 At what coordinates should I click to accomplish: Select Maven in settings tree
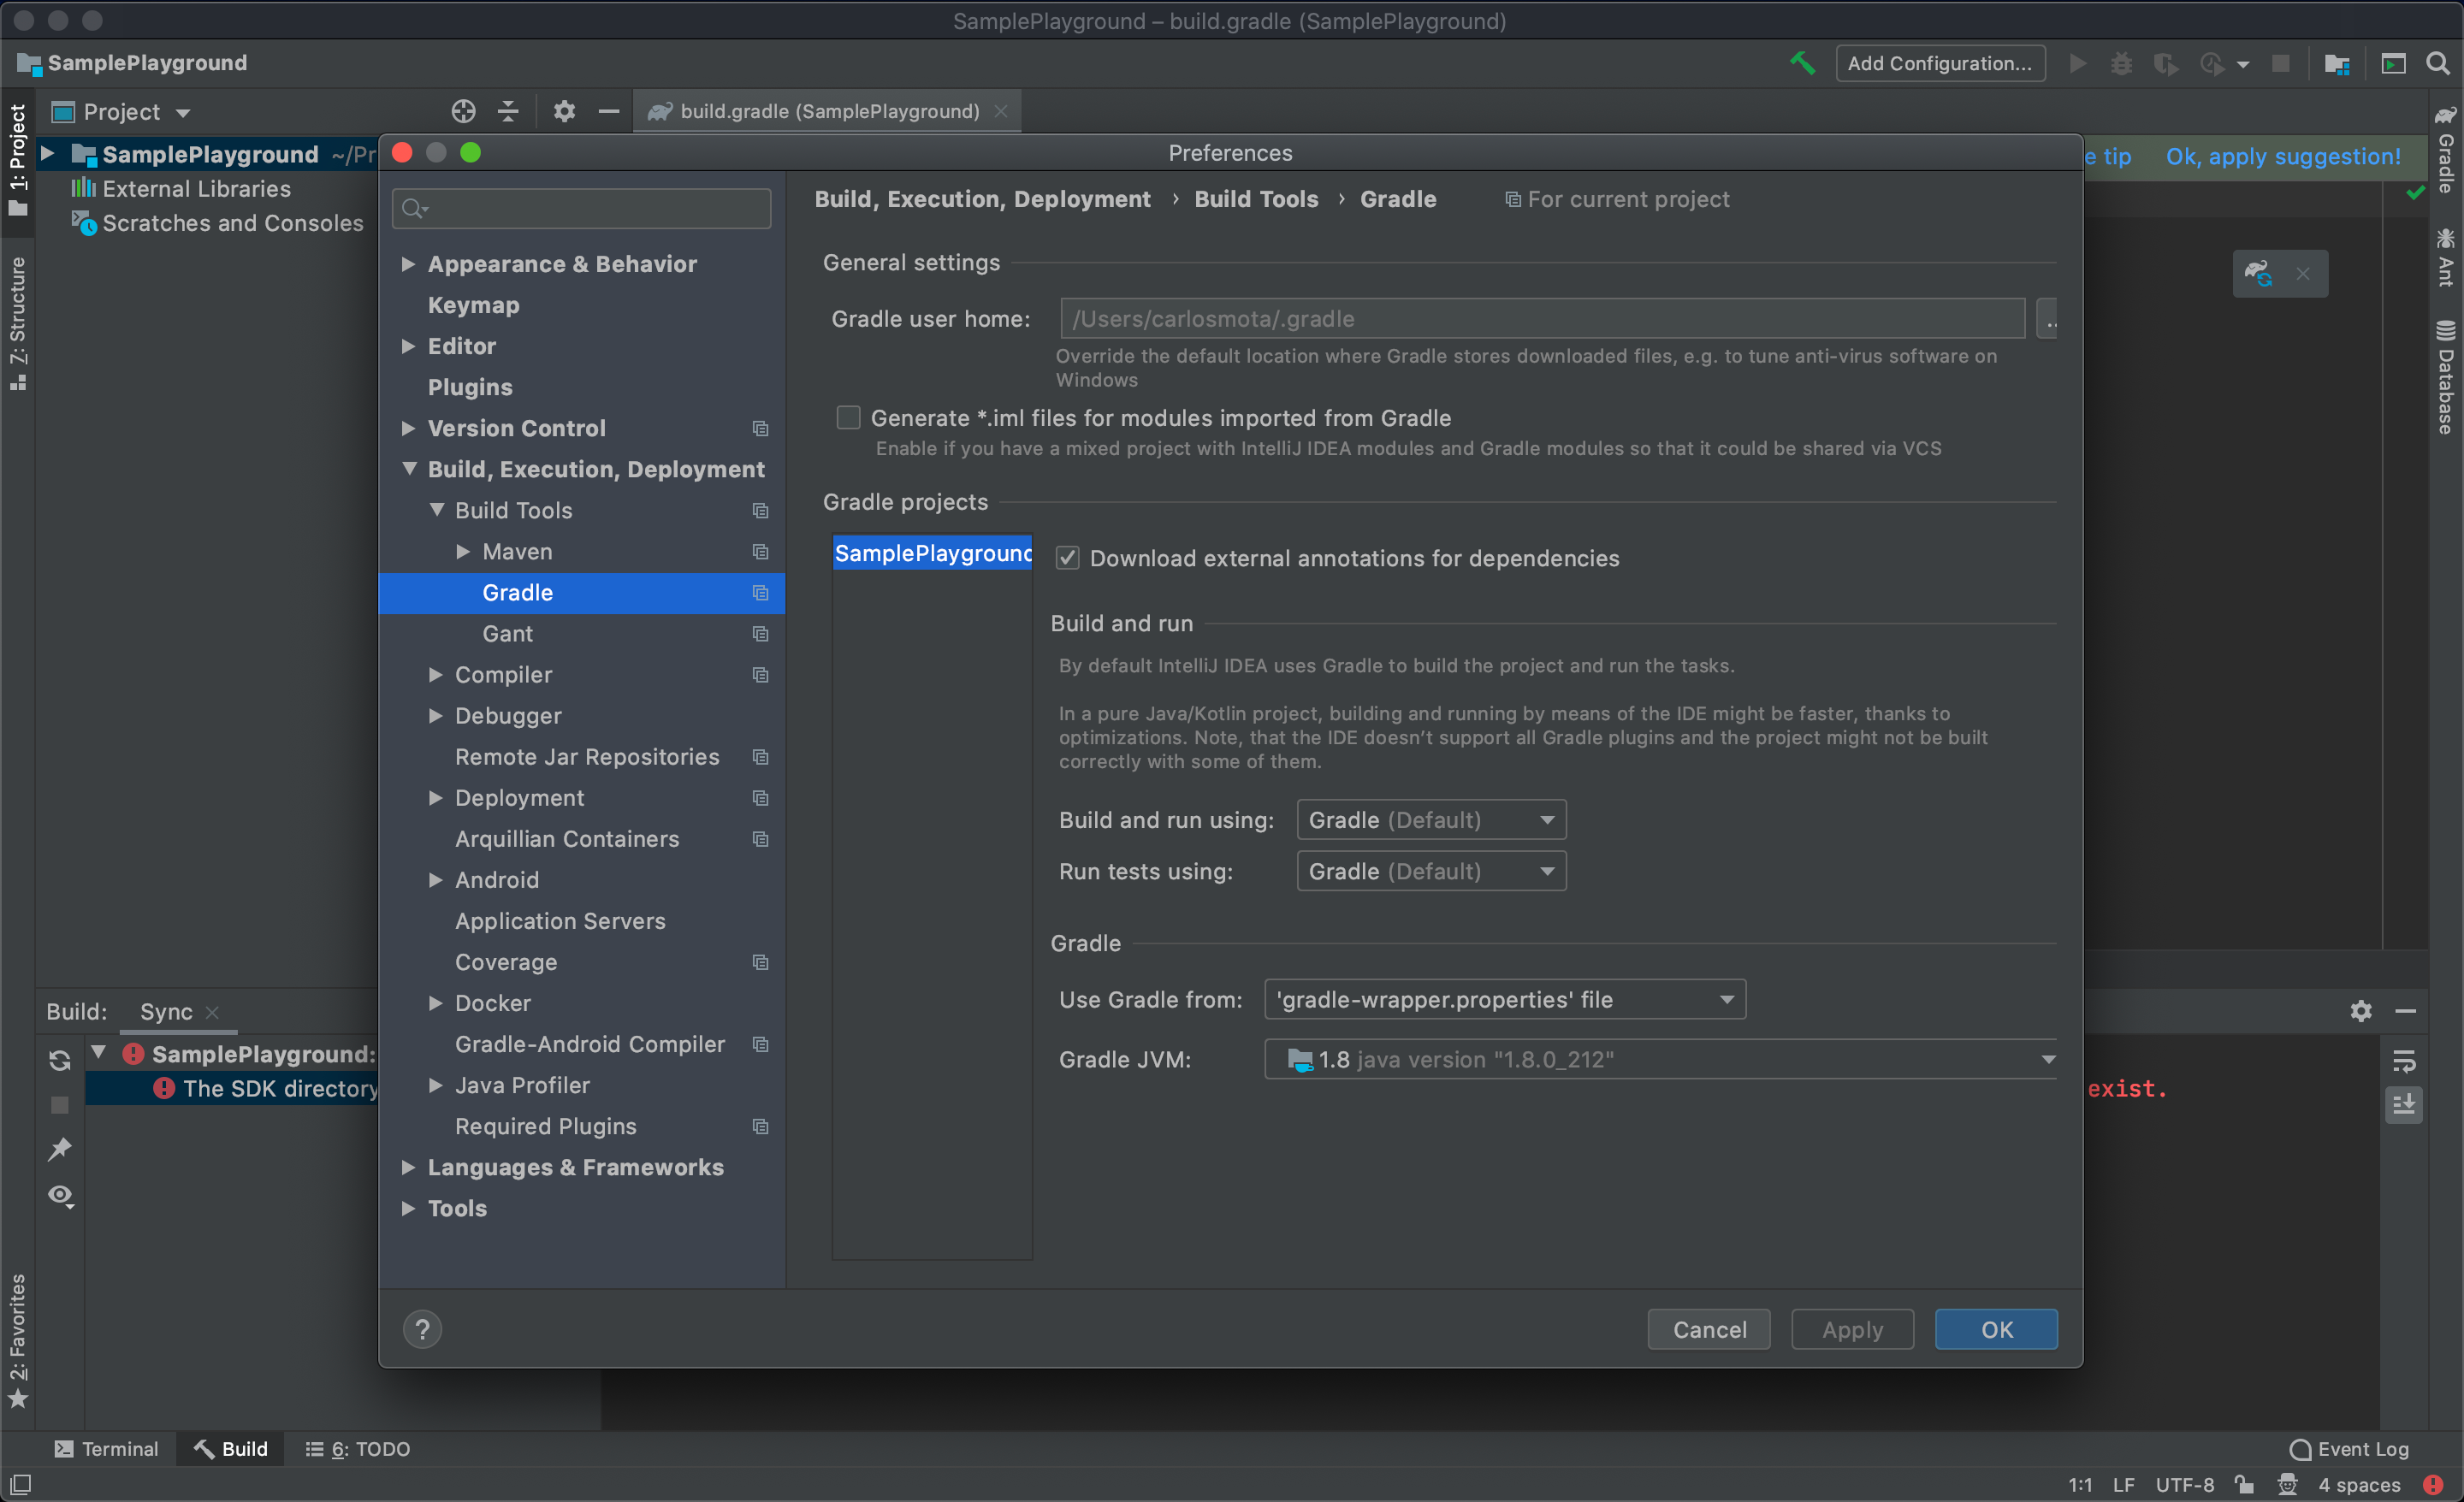click(x=517, y=552)
